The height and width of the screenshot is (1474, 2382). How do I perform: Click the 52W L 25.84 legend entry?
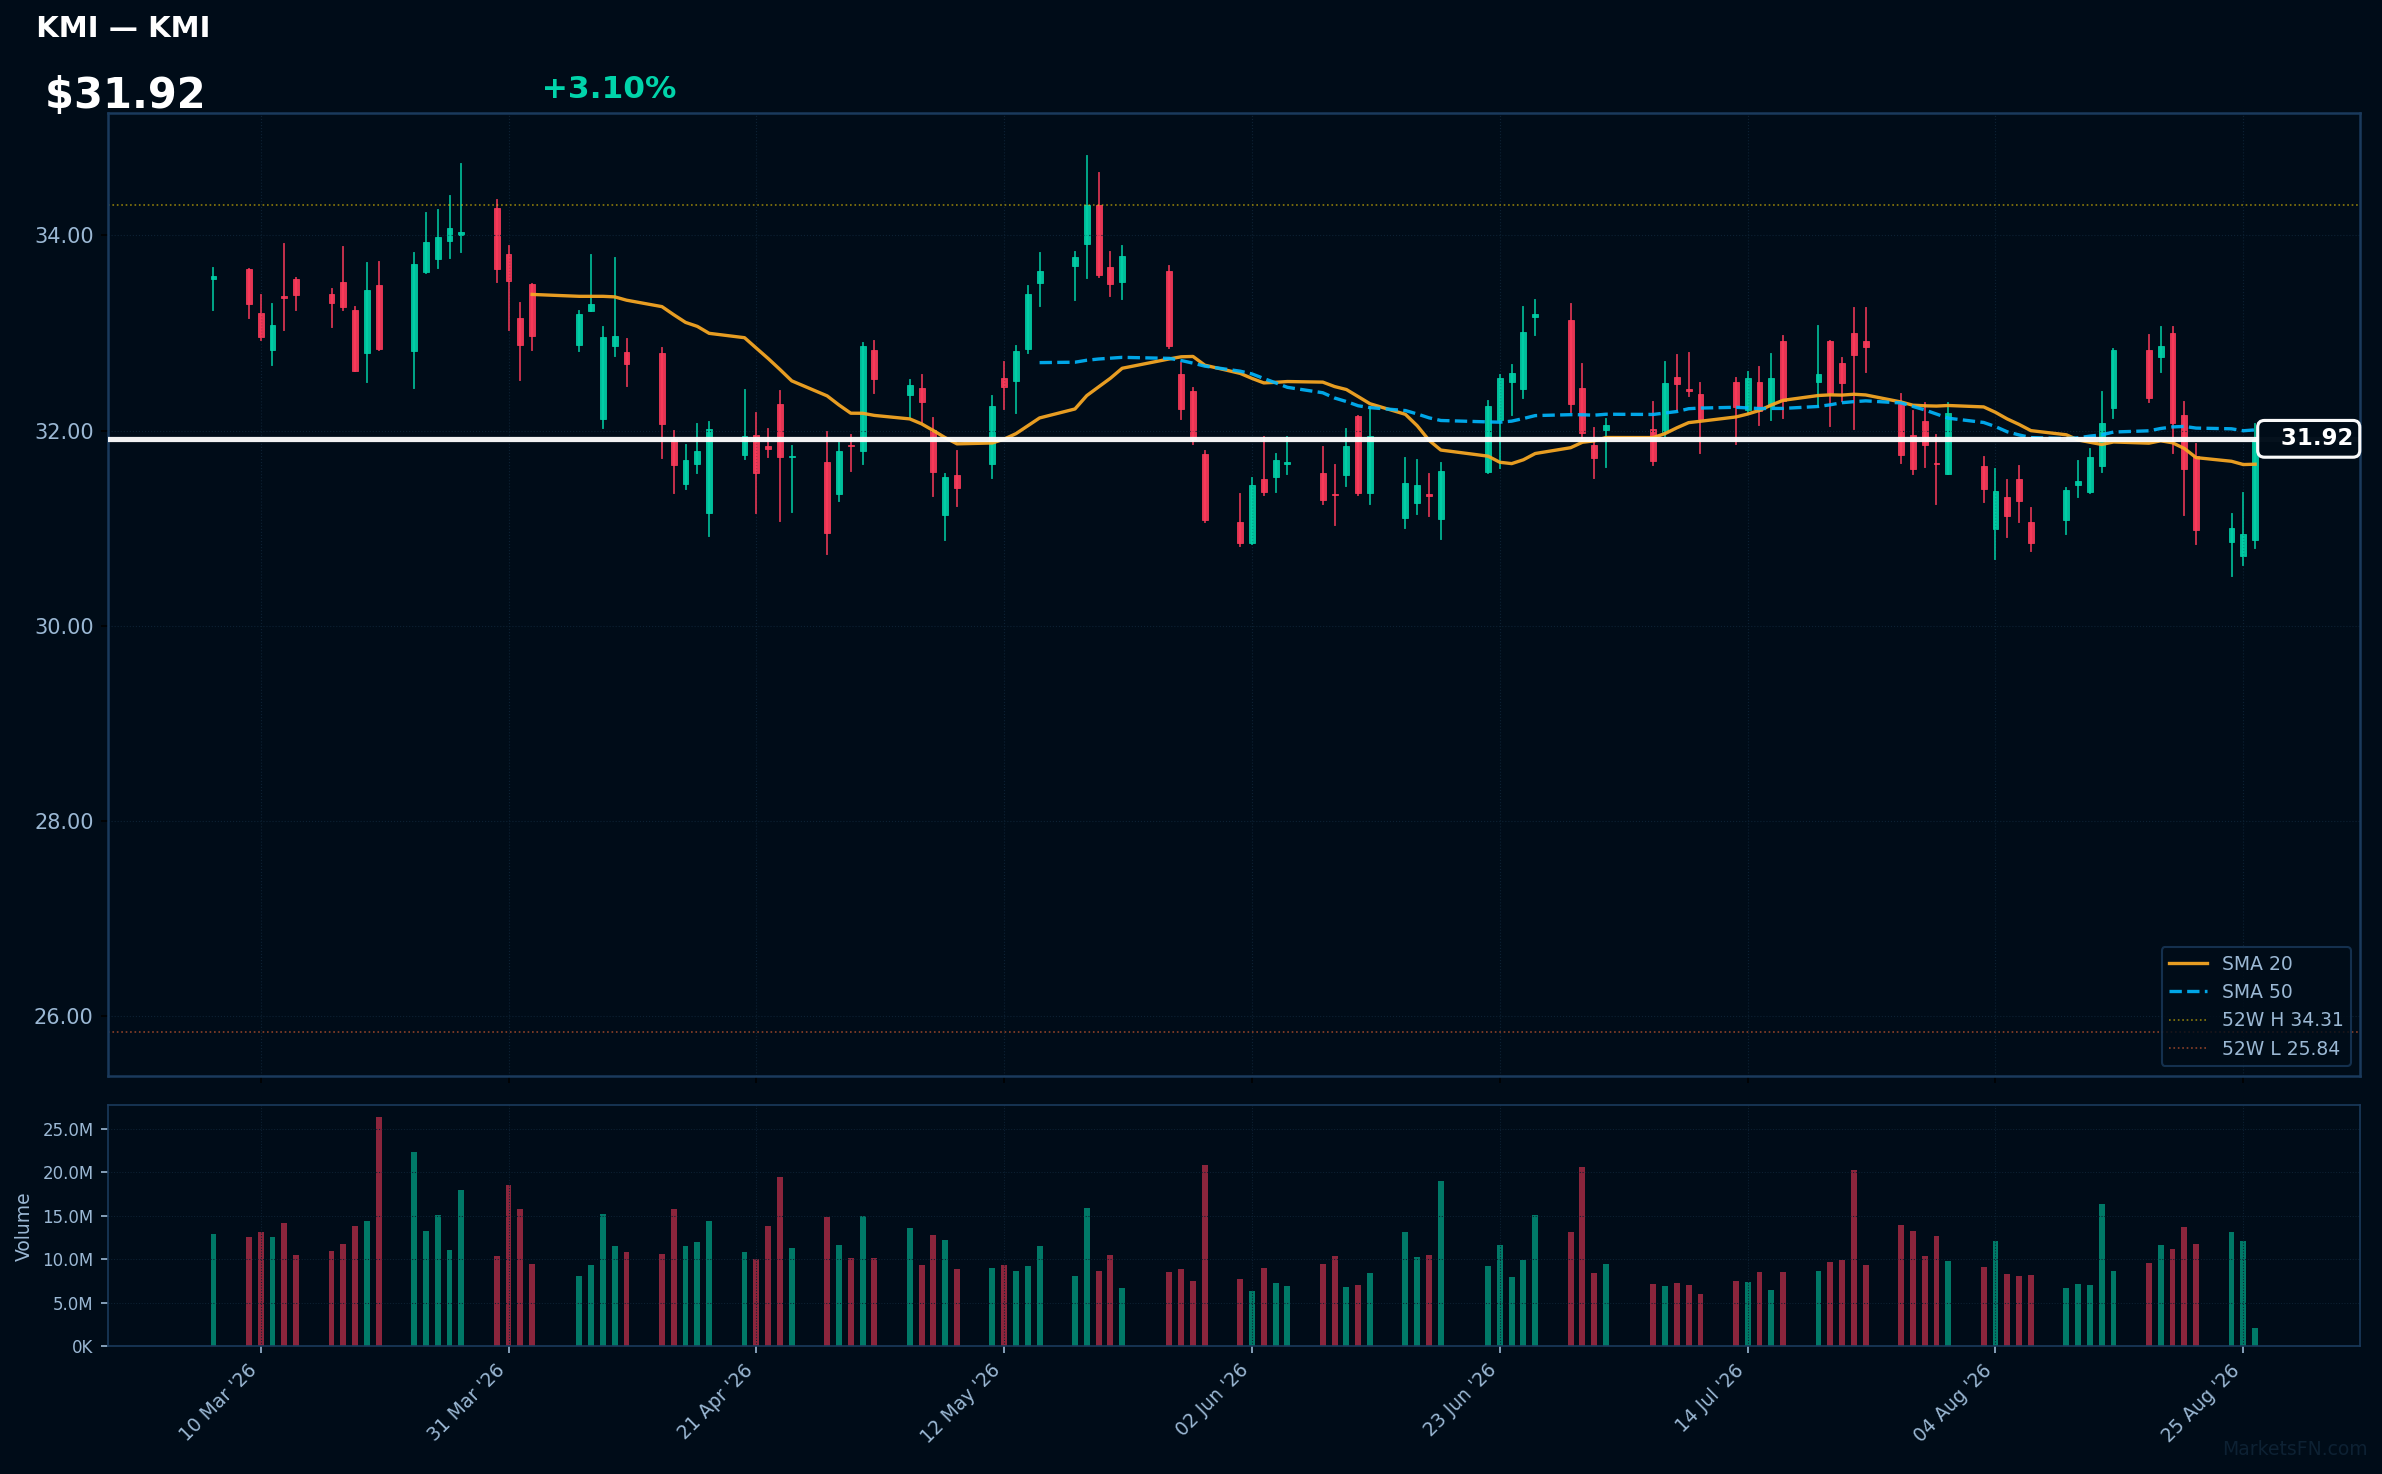pos(2254,1048)
